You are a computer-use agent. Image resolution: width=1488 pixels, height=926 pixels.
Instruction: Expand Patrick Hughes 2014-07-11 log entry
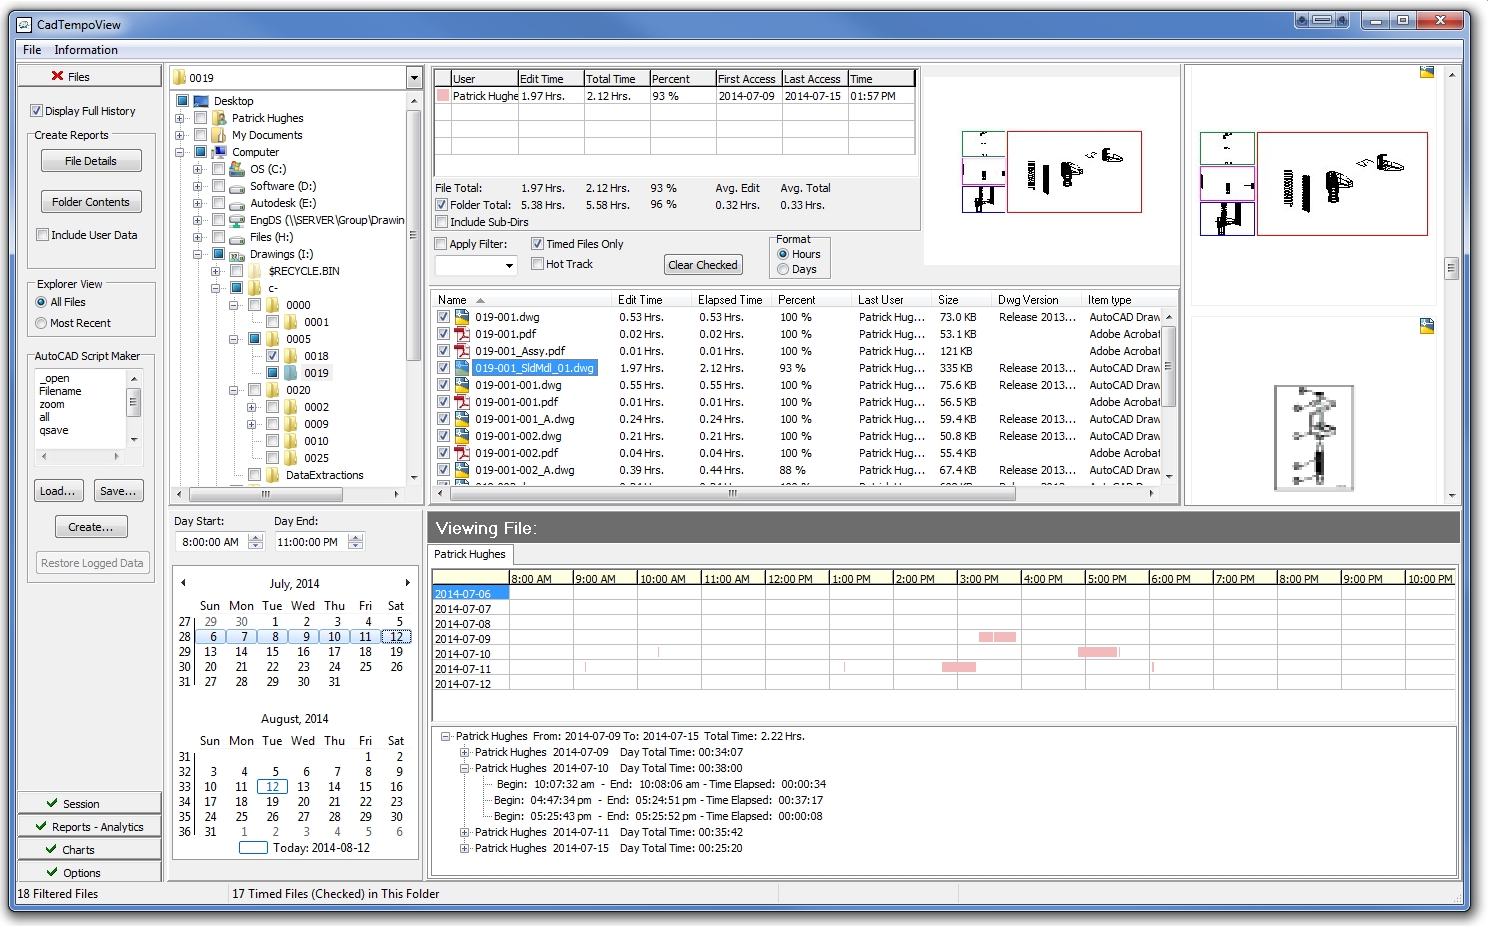pyautogui.click(x=464, y=832)
